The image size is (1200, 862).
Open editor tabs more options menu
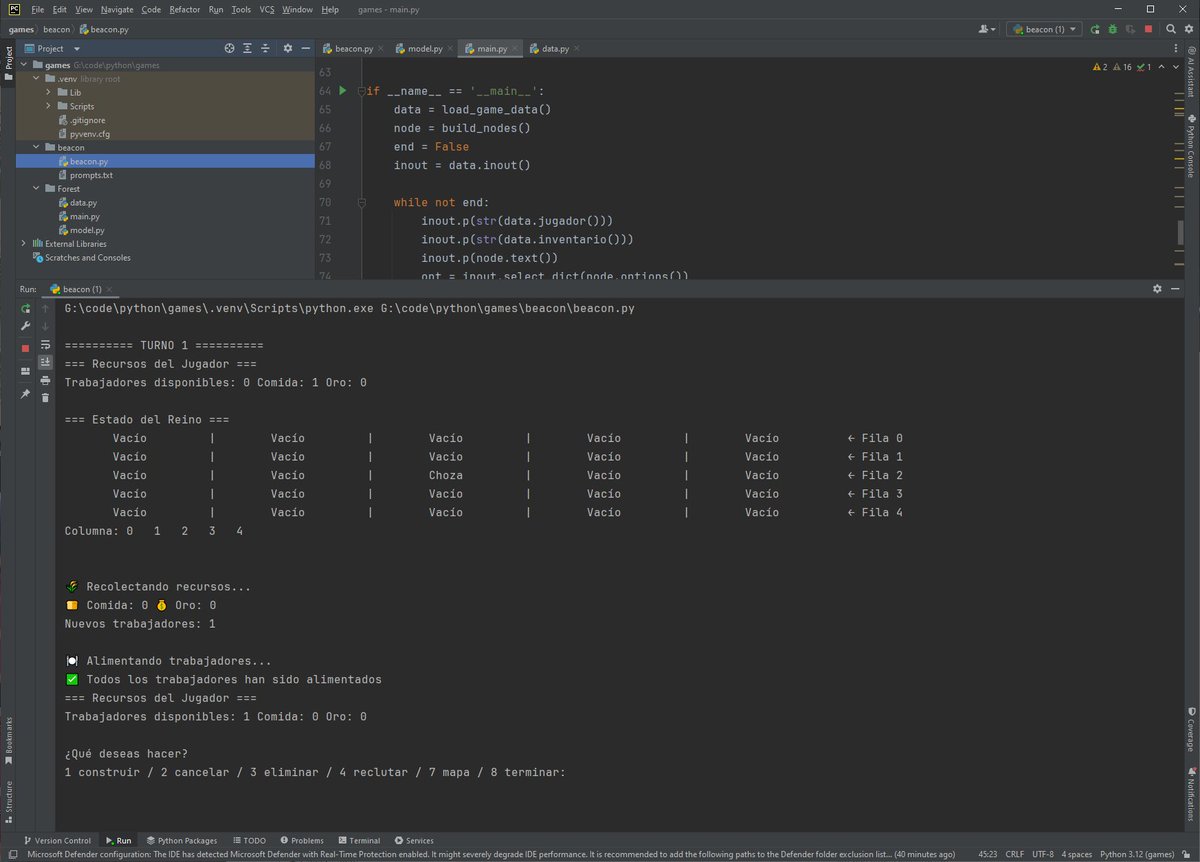(x=1175, y=48)
